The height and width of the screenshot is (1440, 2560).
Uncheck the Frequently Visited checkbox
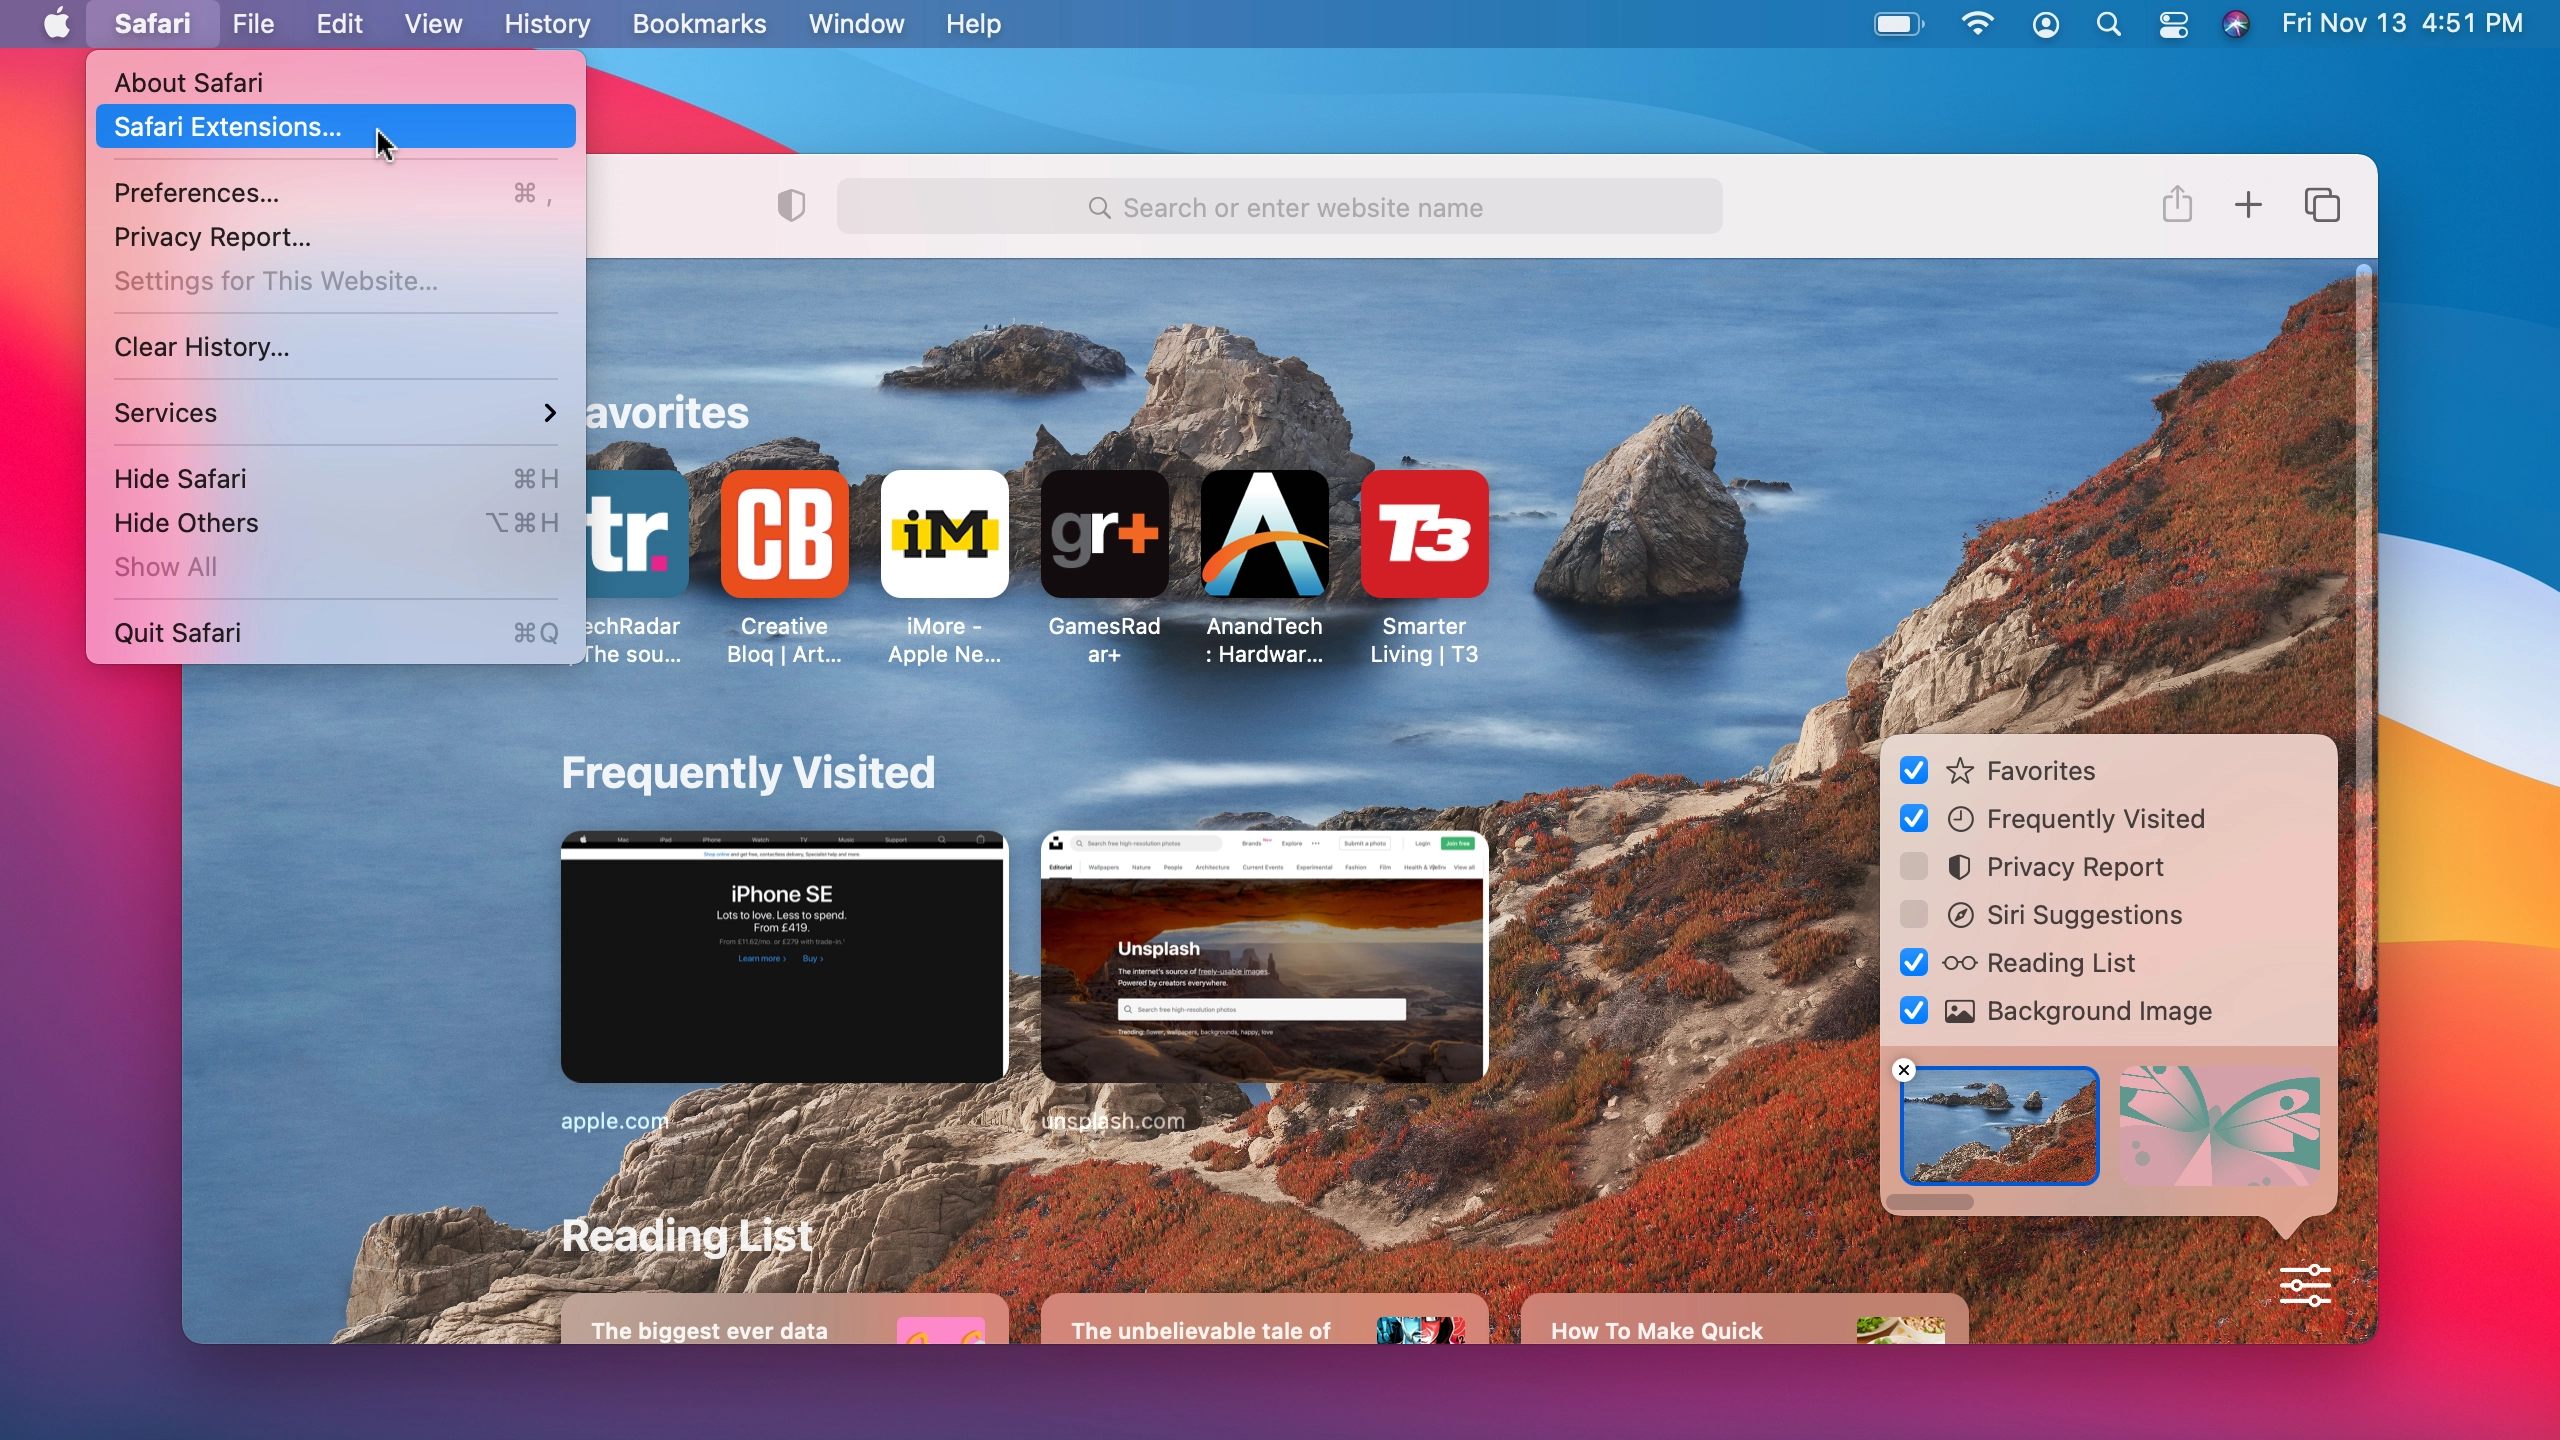(1914, 819)
